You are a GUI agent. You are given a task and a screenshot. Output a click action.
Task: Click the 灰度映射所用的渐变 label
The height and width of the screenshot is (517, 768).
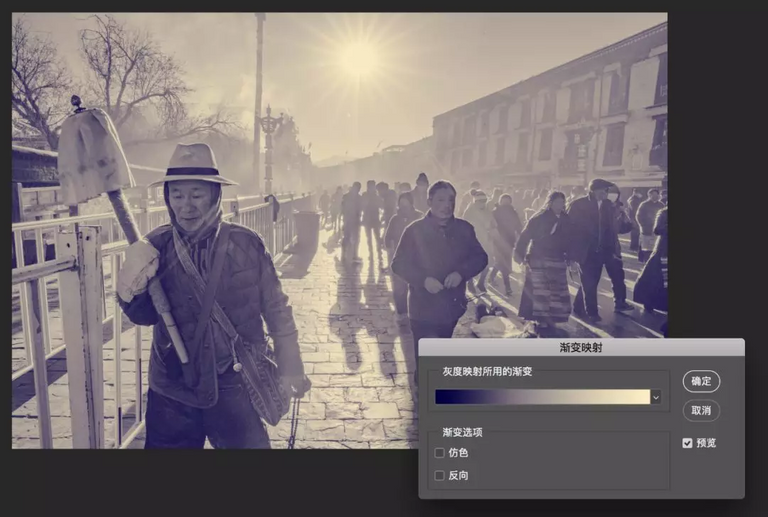[487, 372]
